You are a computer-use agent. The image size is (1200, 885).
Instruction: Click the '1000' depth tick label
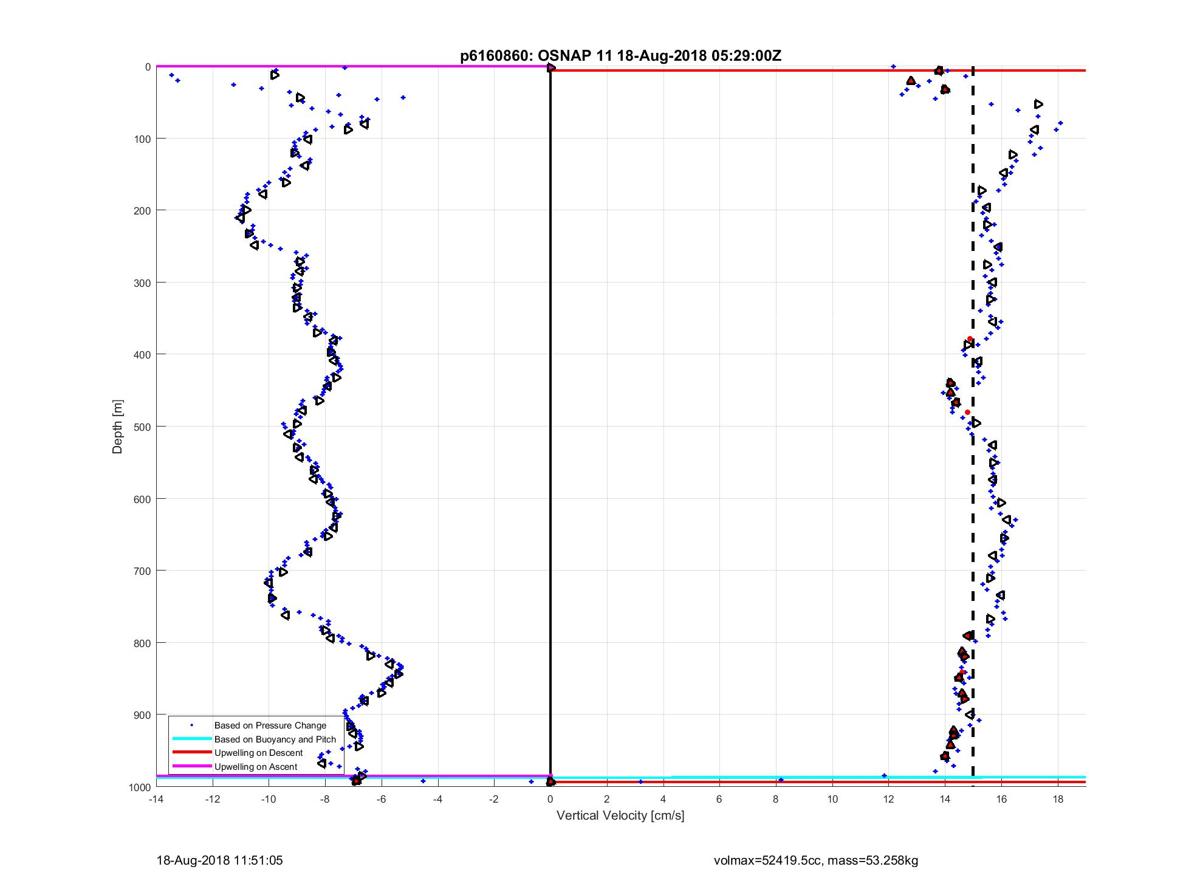pos(138,787)
